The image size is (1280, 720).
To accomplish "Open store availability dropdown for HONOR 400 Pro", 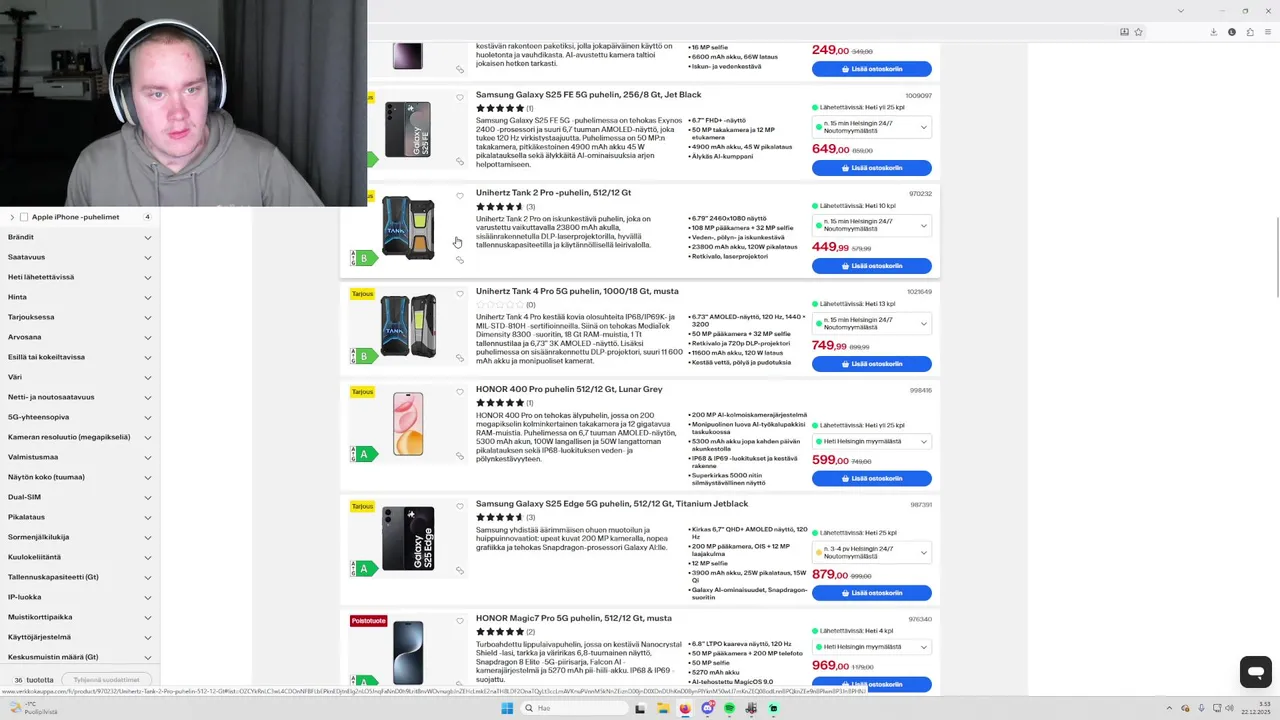I will coord(872,441).
